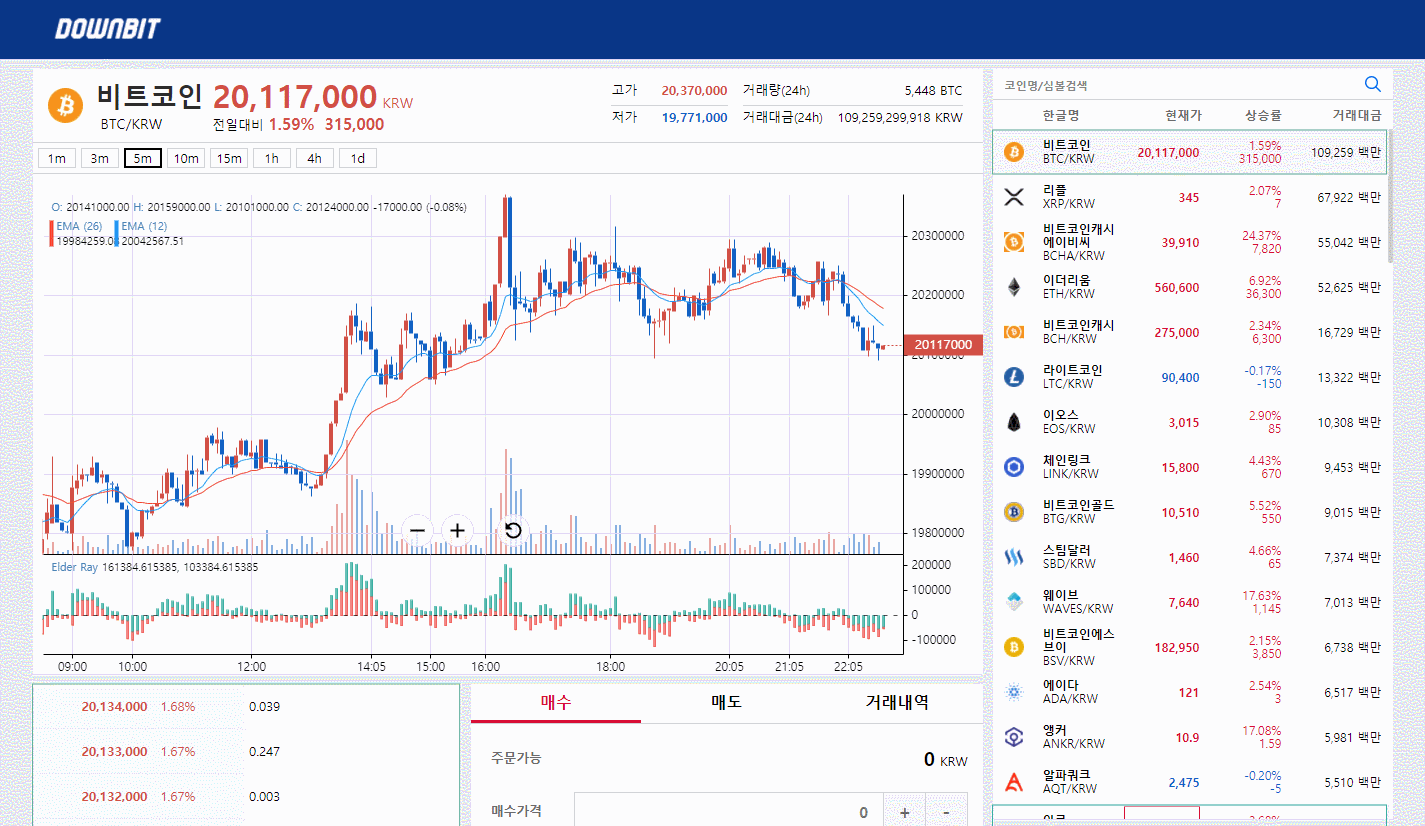Click the Bitcoin SV coin icon
The height and width of the screenshot is (826, 1425).
[x=1014, y=647]
